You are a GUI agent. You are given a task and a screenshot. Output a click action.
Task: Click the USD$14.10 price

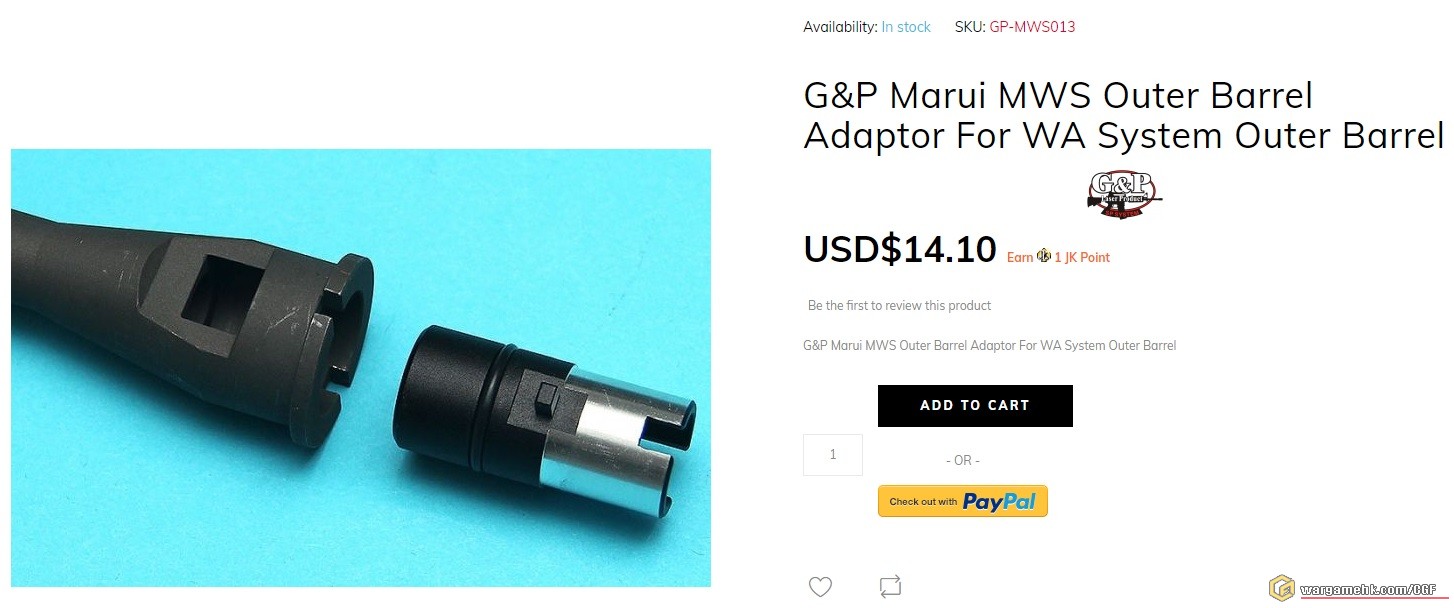click(x=900, y=249)
